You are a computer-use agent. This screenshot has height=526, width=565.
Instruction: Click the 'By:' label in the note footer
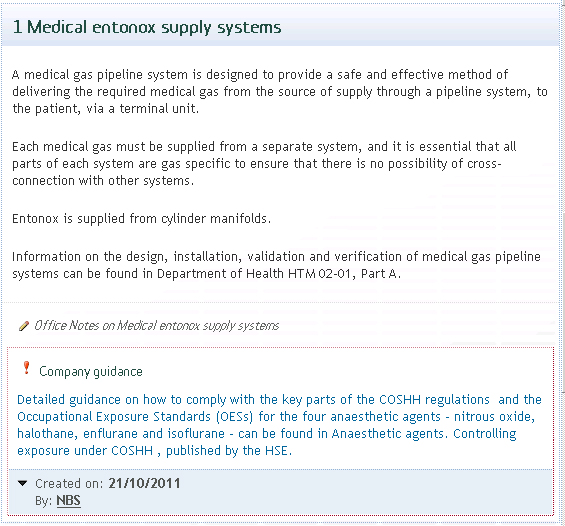click(x=44, y=501)
